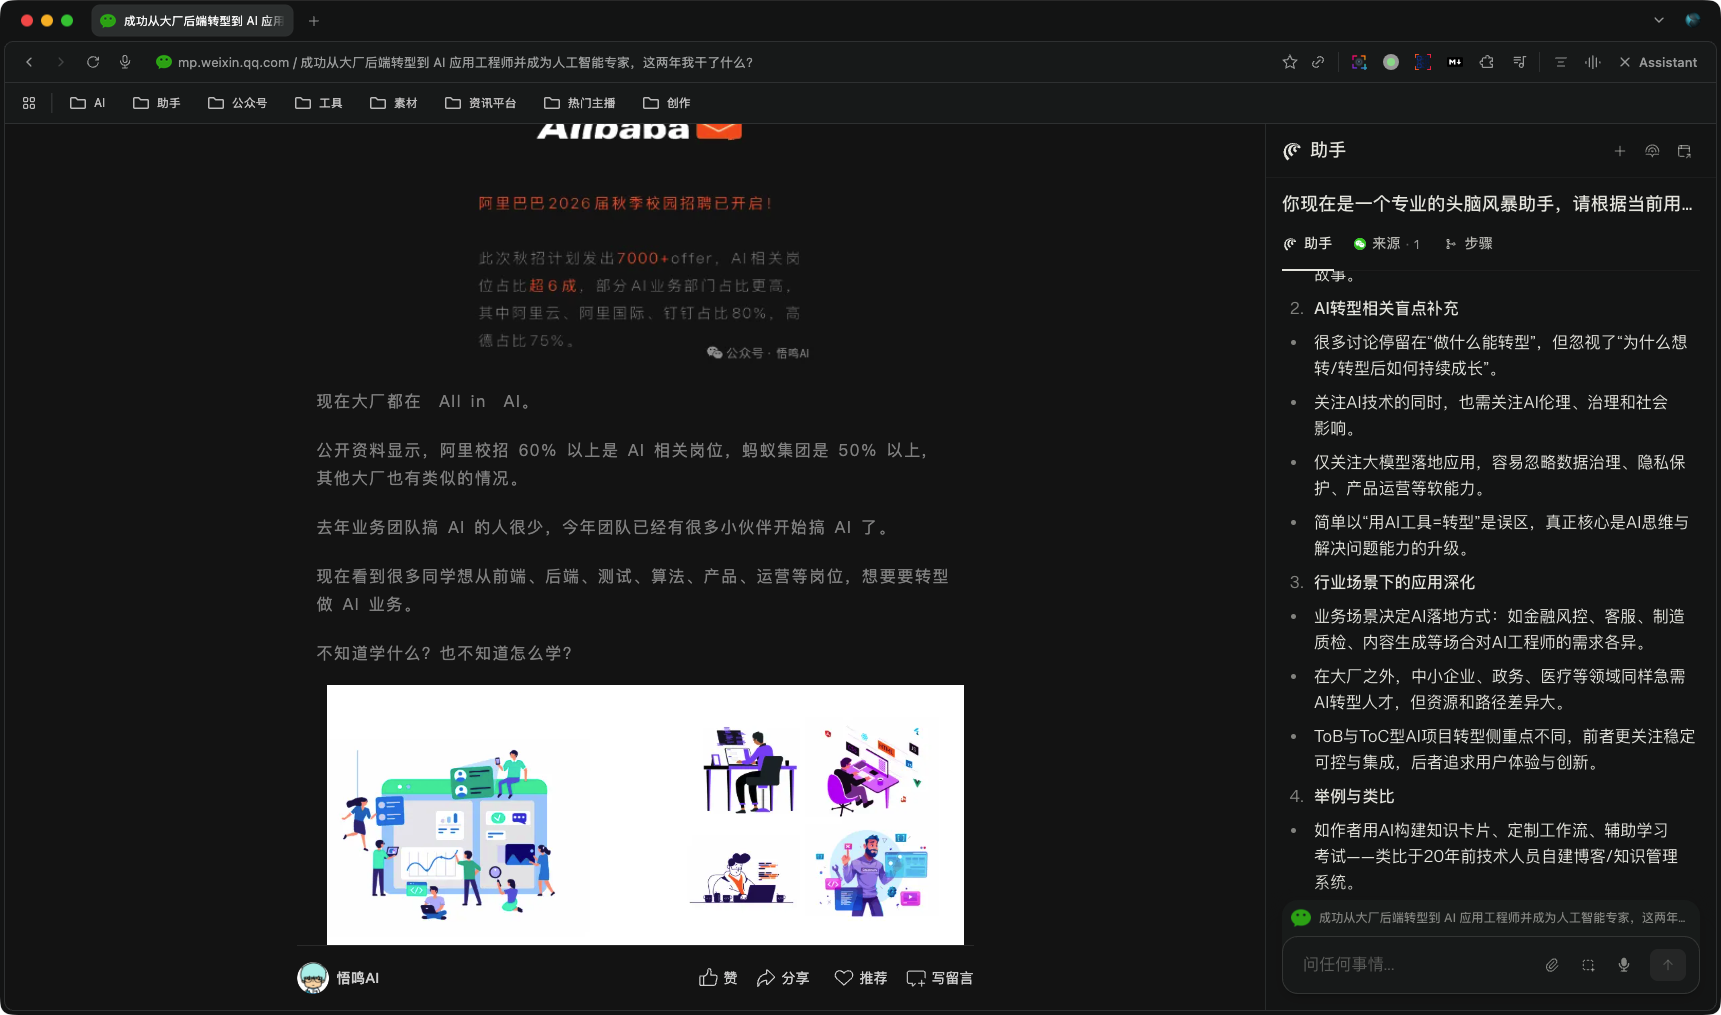The width and height of the screenshot is (1721, 1015).
Task: Go back with the browser back arrow
Action: click(x=29, y=62)
